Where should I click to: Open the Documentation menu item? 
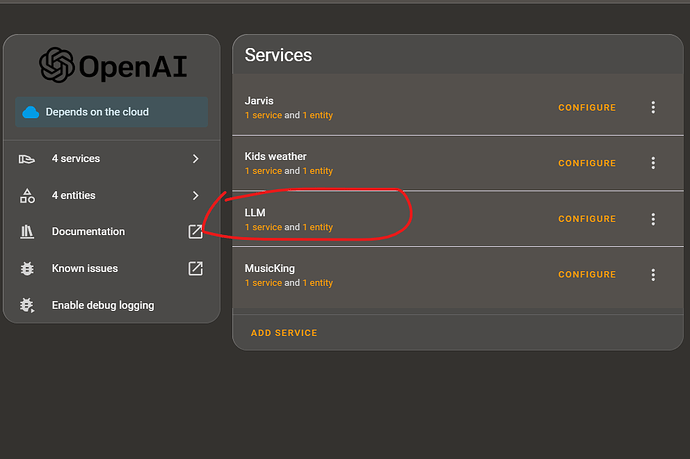88,232
